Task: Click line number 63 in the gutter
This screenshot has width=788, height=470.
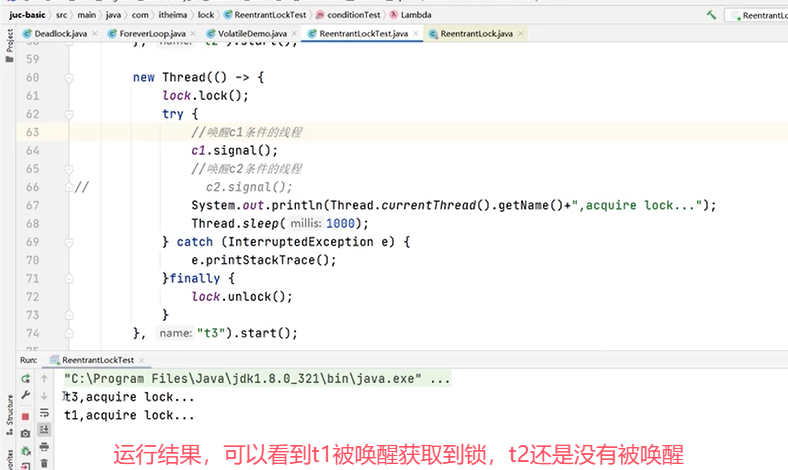Action: (33, 132)
